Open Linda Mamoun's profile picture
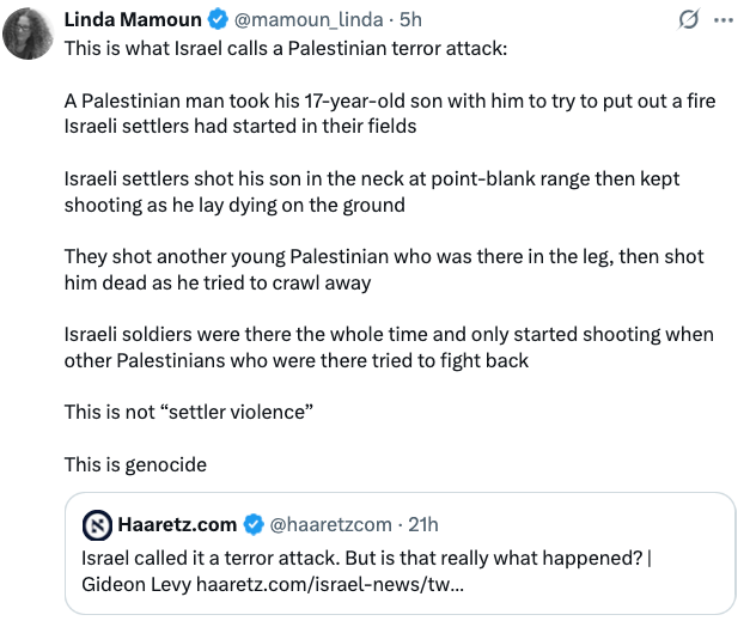The width and height of the screenshot is (750, 627). point(28,34)
